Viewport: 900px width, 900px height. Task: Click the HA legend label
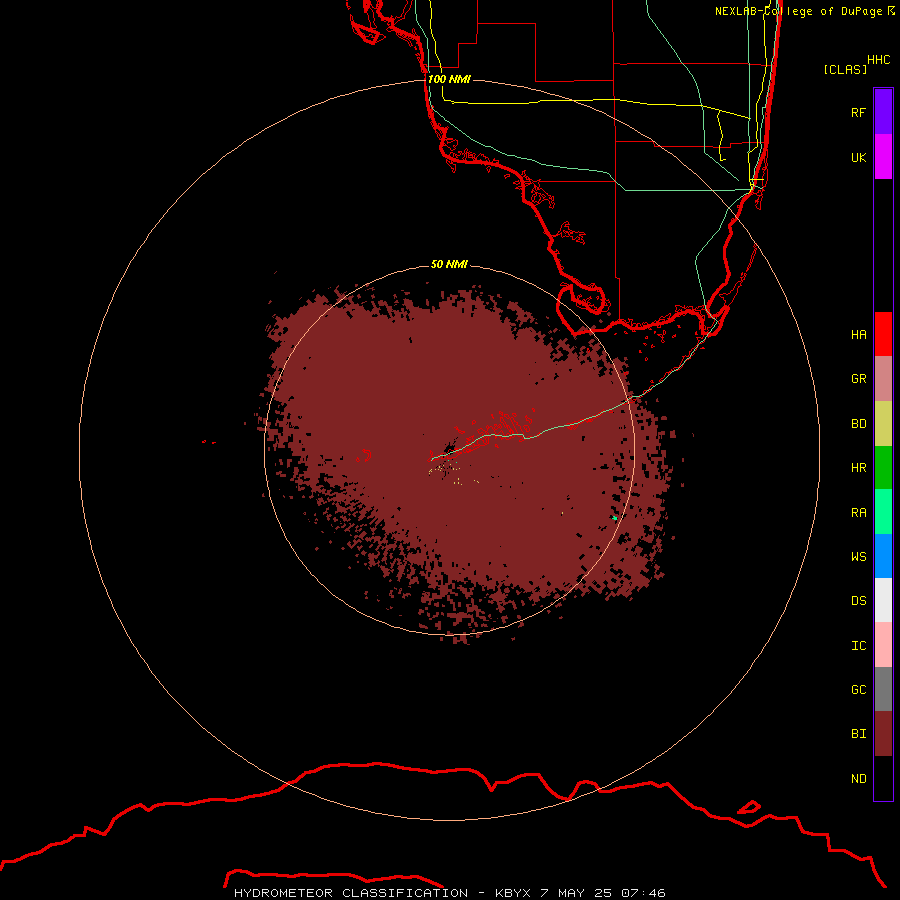(858, 334)
